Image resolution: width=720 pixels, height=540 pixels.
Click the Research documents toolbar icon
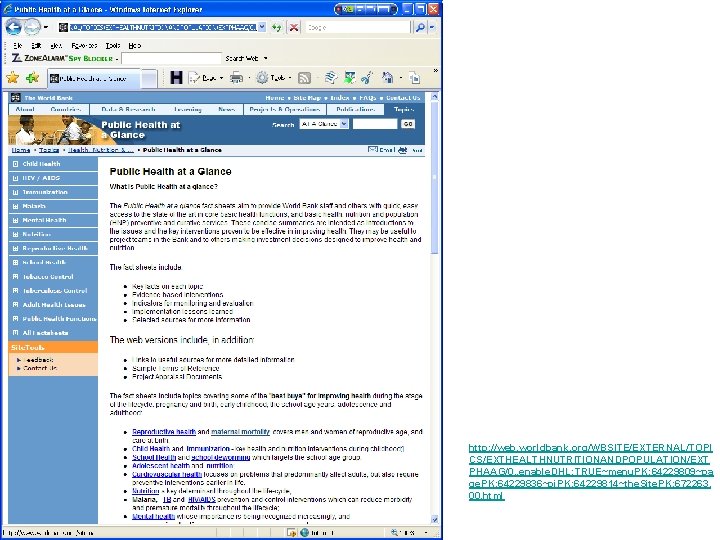click(330, 78)
